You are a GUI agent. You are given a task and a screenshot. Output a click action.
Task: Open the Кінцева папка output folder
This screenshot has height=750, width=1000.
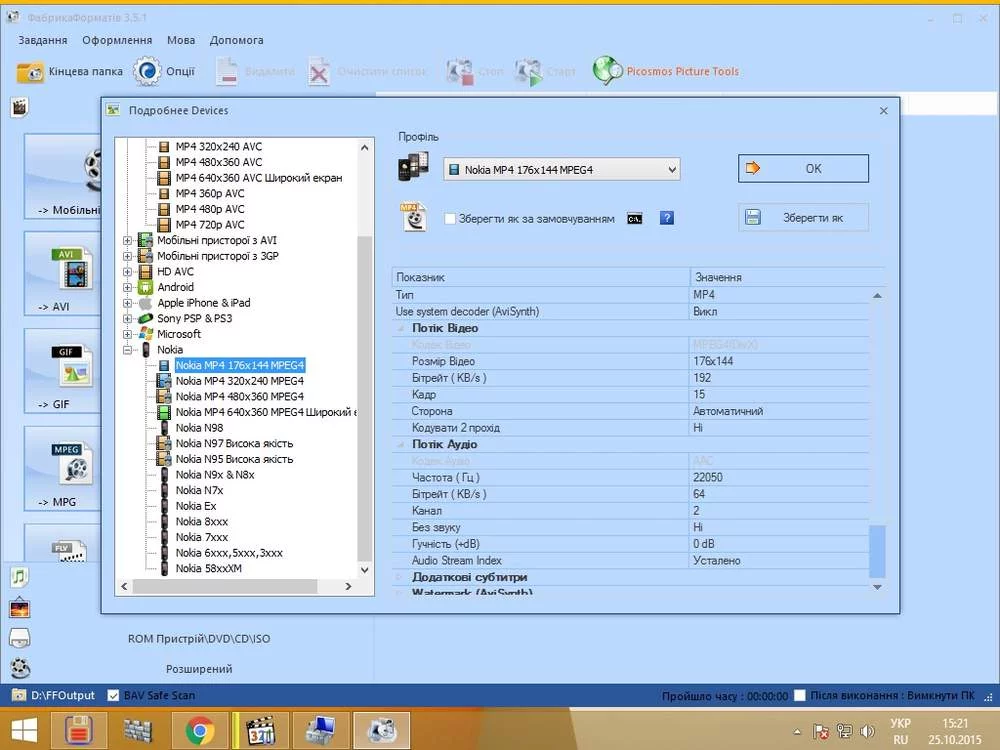click(71, 72)
